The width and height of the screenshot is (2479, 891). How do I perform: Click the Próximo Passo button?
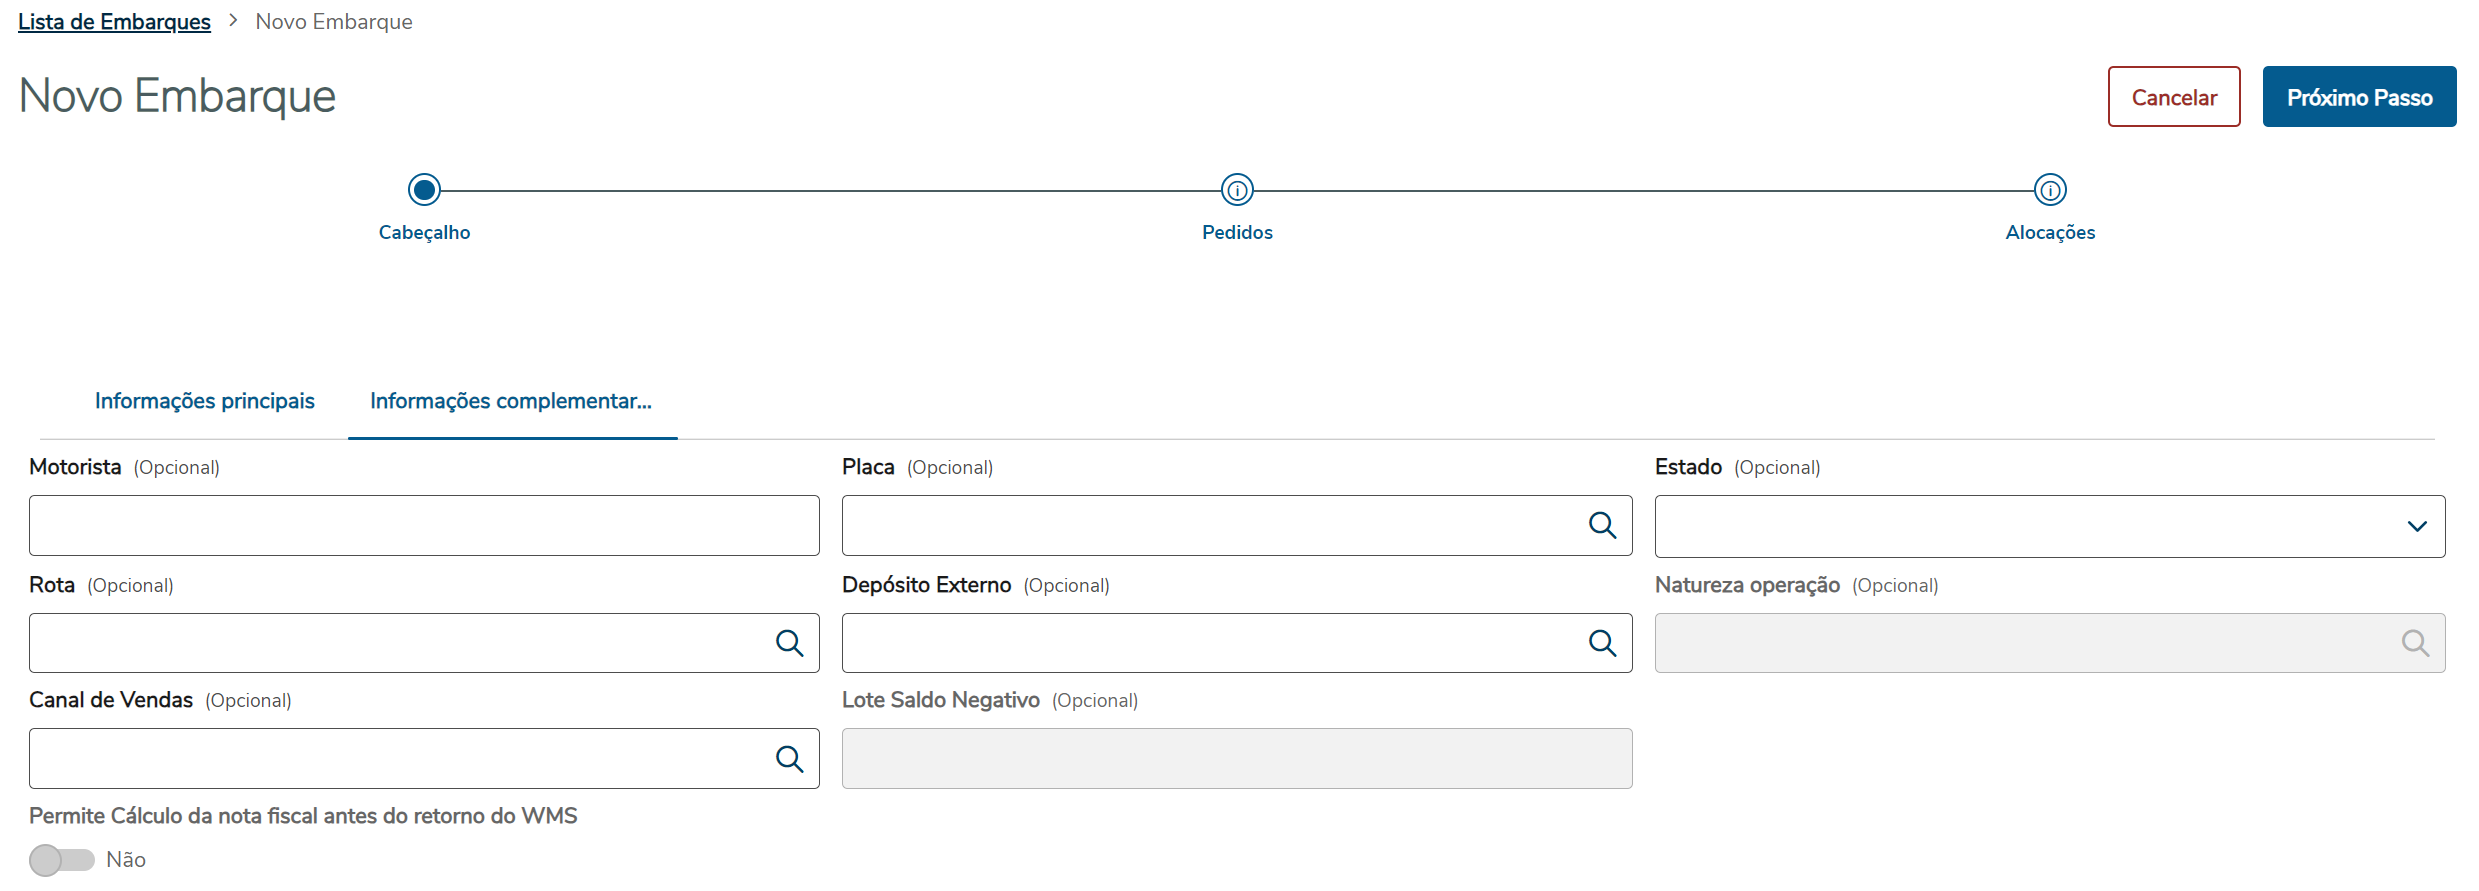pos(2359,97)
